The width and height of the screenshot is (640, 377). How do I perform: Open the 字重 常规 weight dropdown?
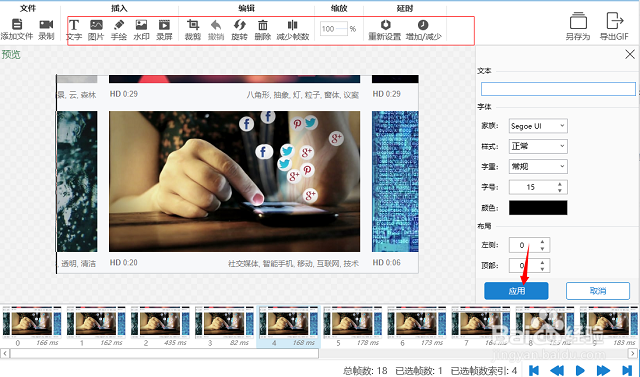point(538,166)
